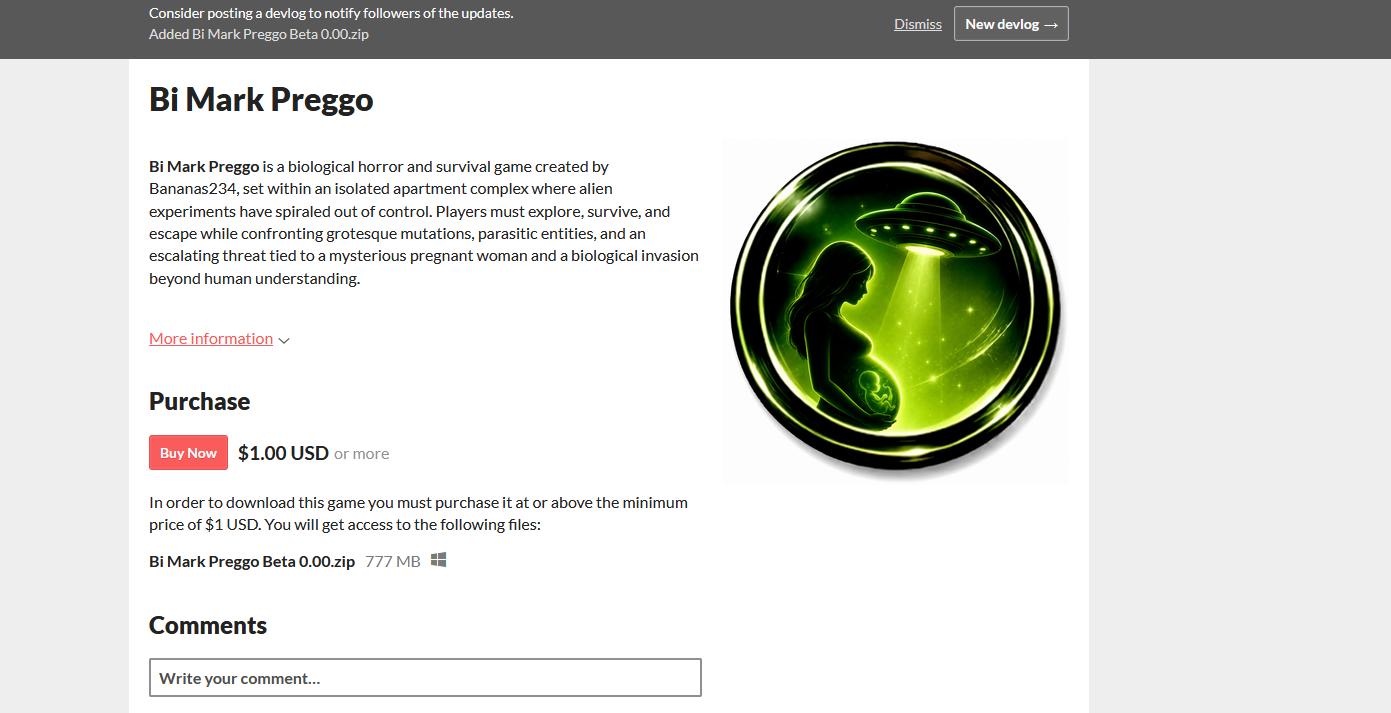Click the Purchase section heading
This screenshot has height=713, width=1391.
click(199, 401)
